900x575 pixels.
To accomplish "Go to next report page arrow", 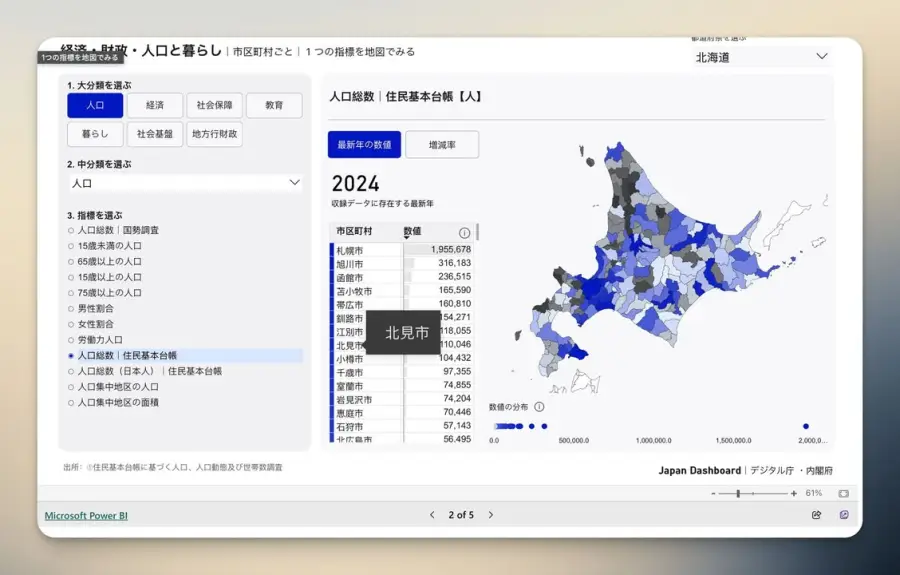I will click(x=491, y=515).
